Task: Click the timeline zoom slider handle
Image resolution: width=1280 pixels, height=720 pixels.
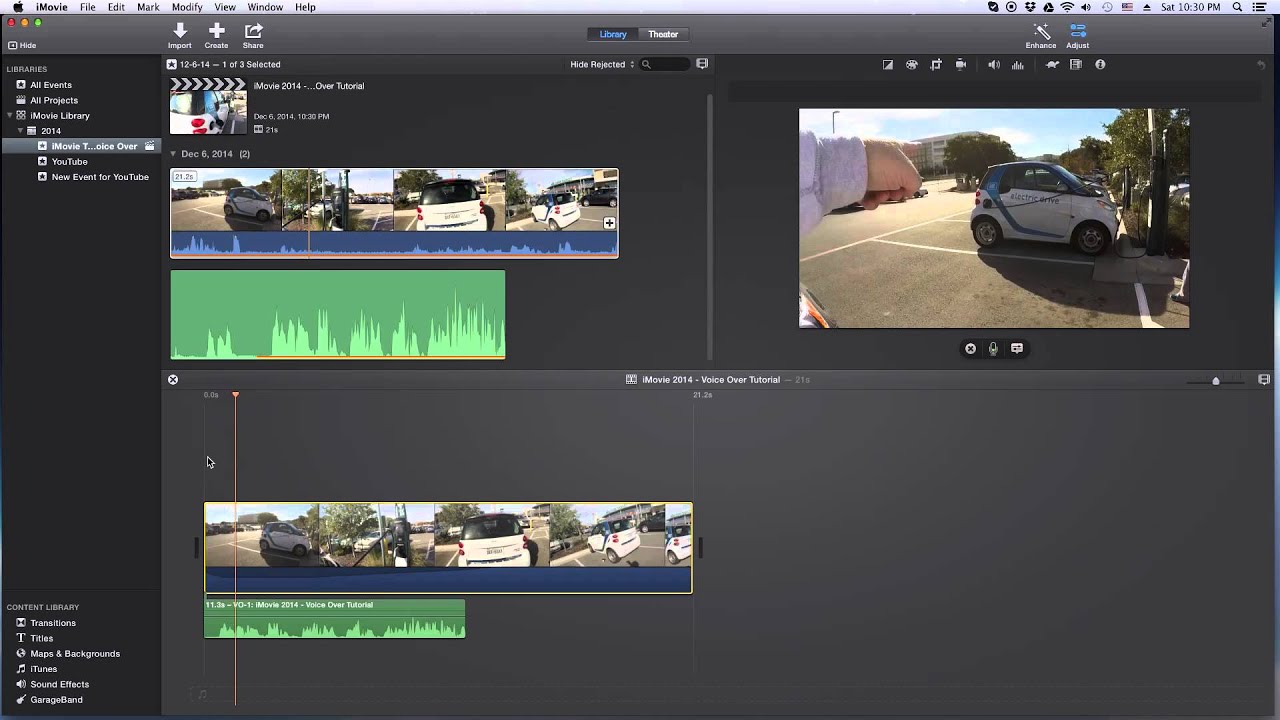Action: [x=1216, y=381]
